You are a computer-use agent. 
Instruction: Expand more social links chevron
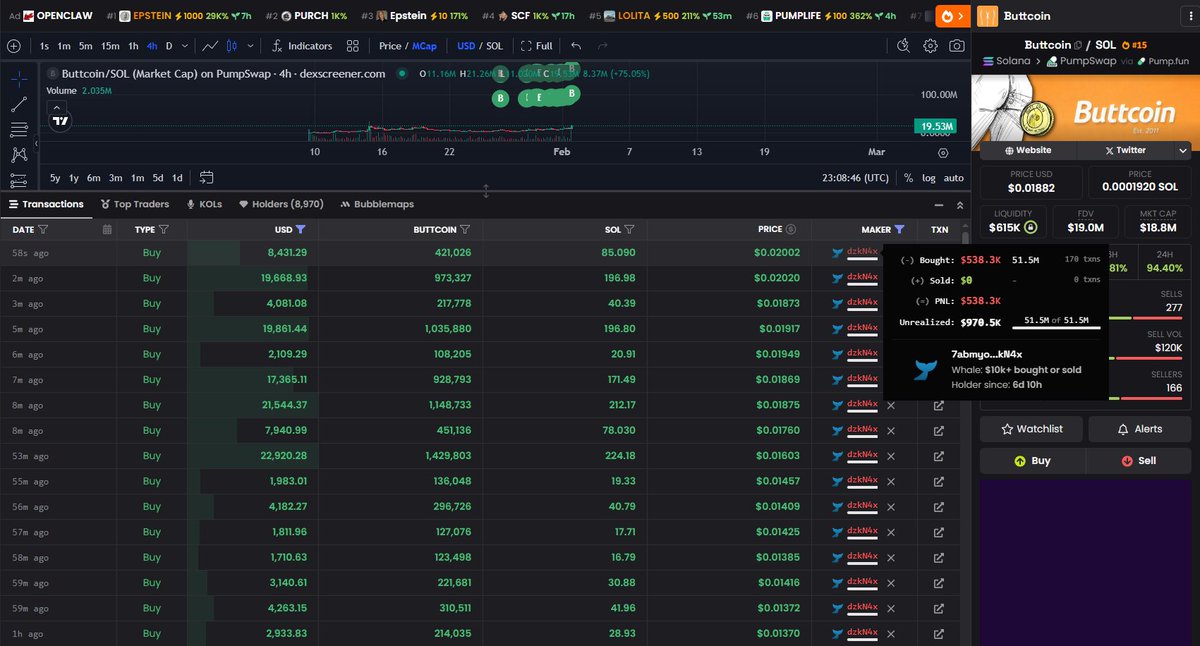[x=1183, y=150]
